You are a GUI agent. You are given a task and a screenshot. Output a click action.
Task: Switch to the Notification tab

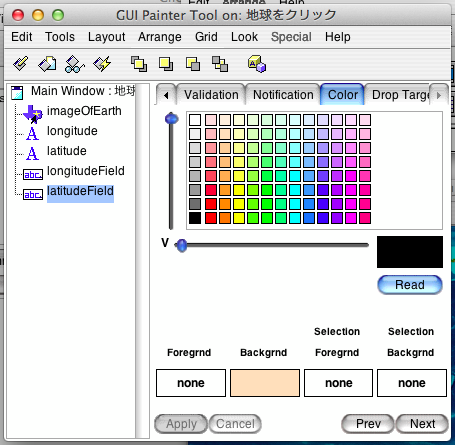[283, 95]
